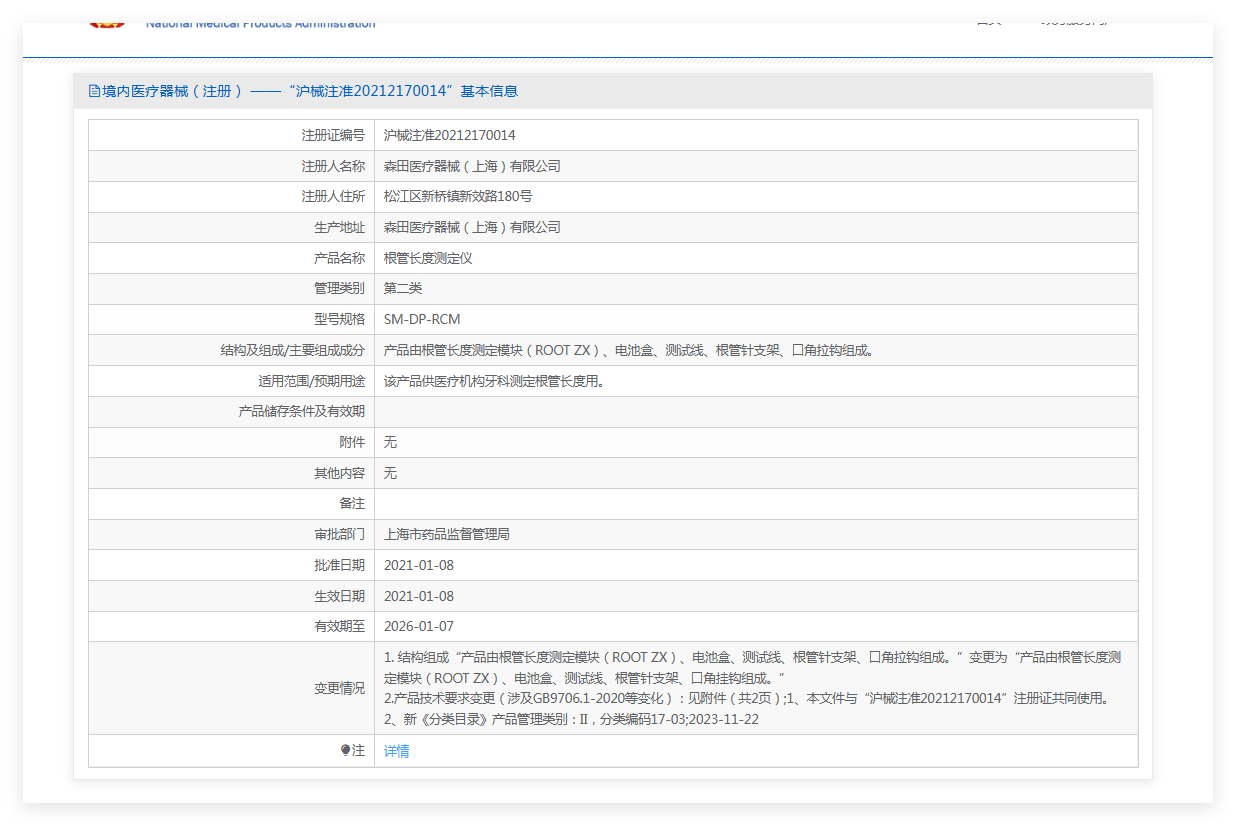Image resolution: width=1236 pixels, height=826 pixels.
Task: Click the 生产地址 label
Action: click(x=339, y=227)
